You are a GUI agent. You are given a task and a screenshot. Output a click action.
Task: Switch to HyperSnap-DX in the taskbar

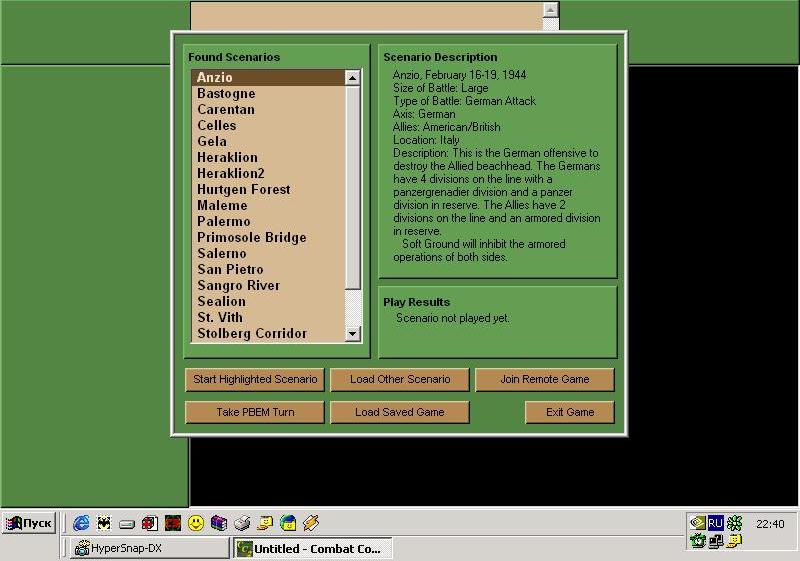[x=150, y=548]
